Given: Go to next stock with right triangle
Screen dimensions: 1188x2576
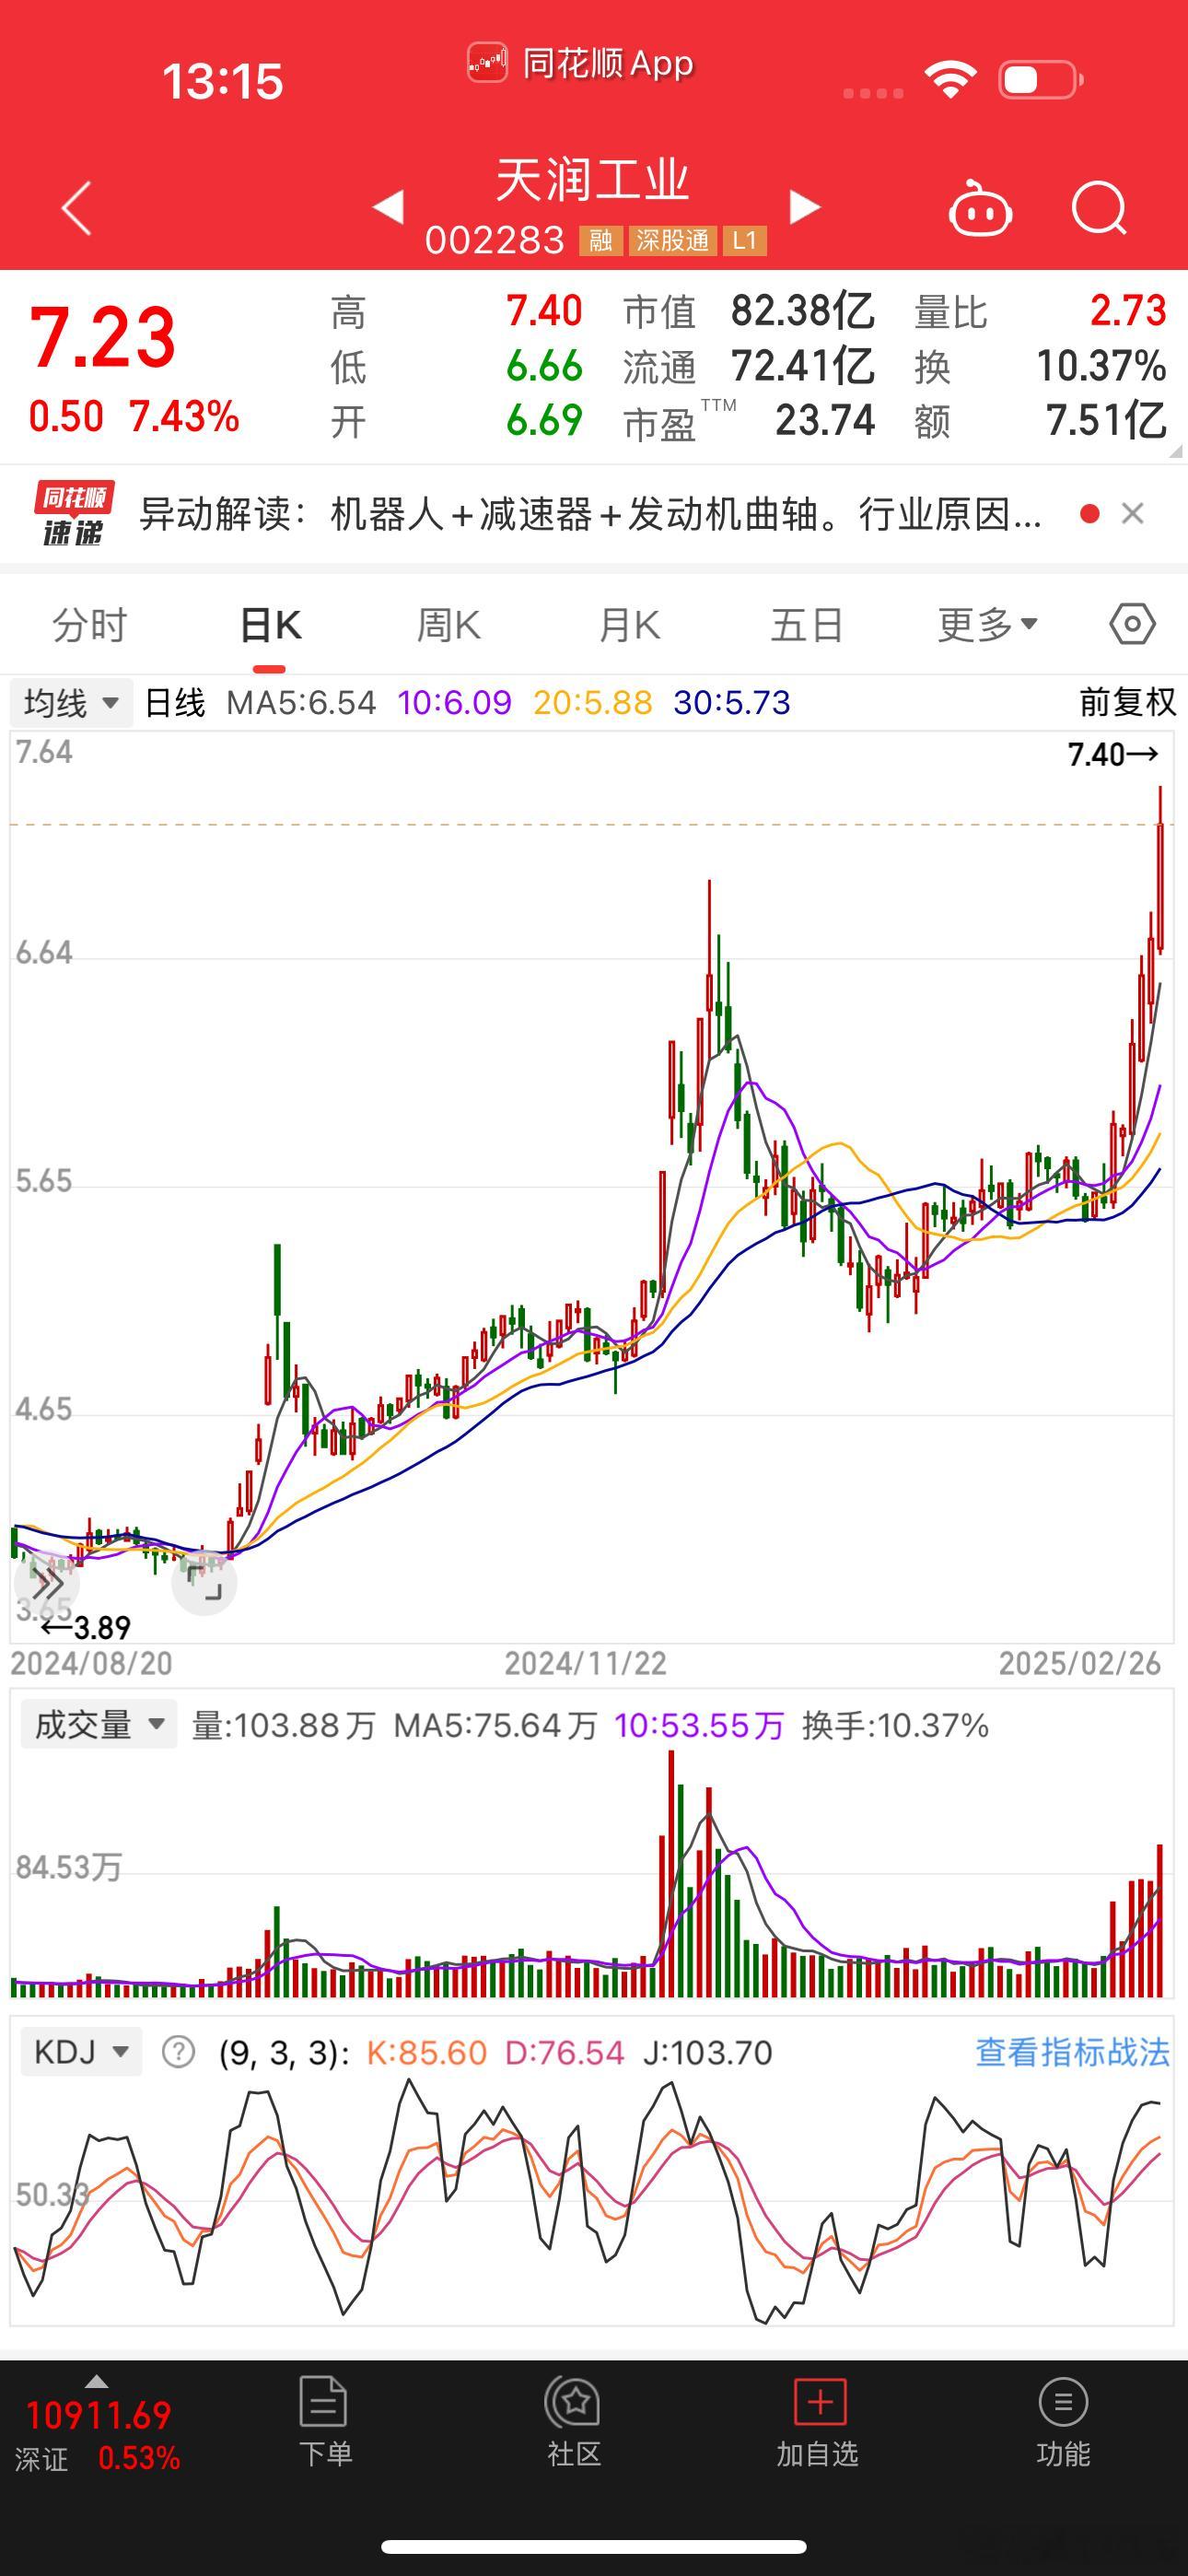Looking at the screenshot, I should [x=804, y=207].
